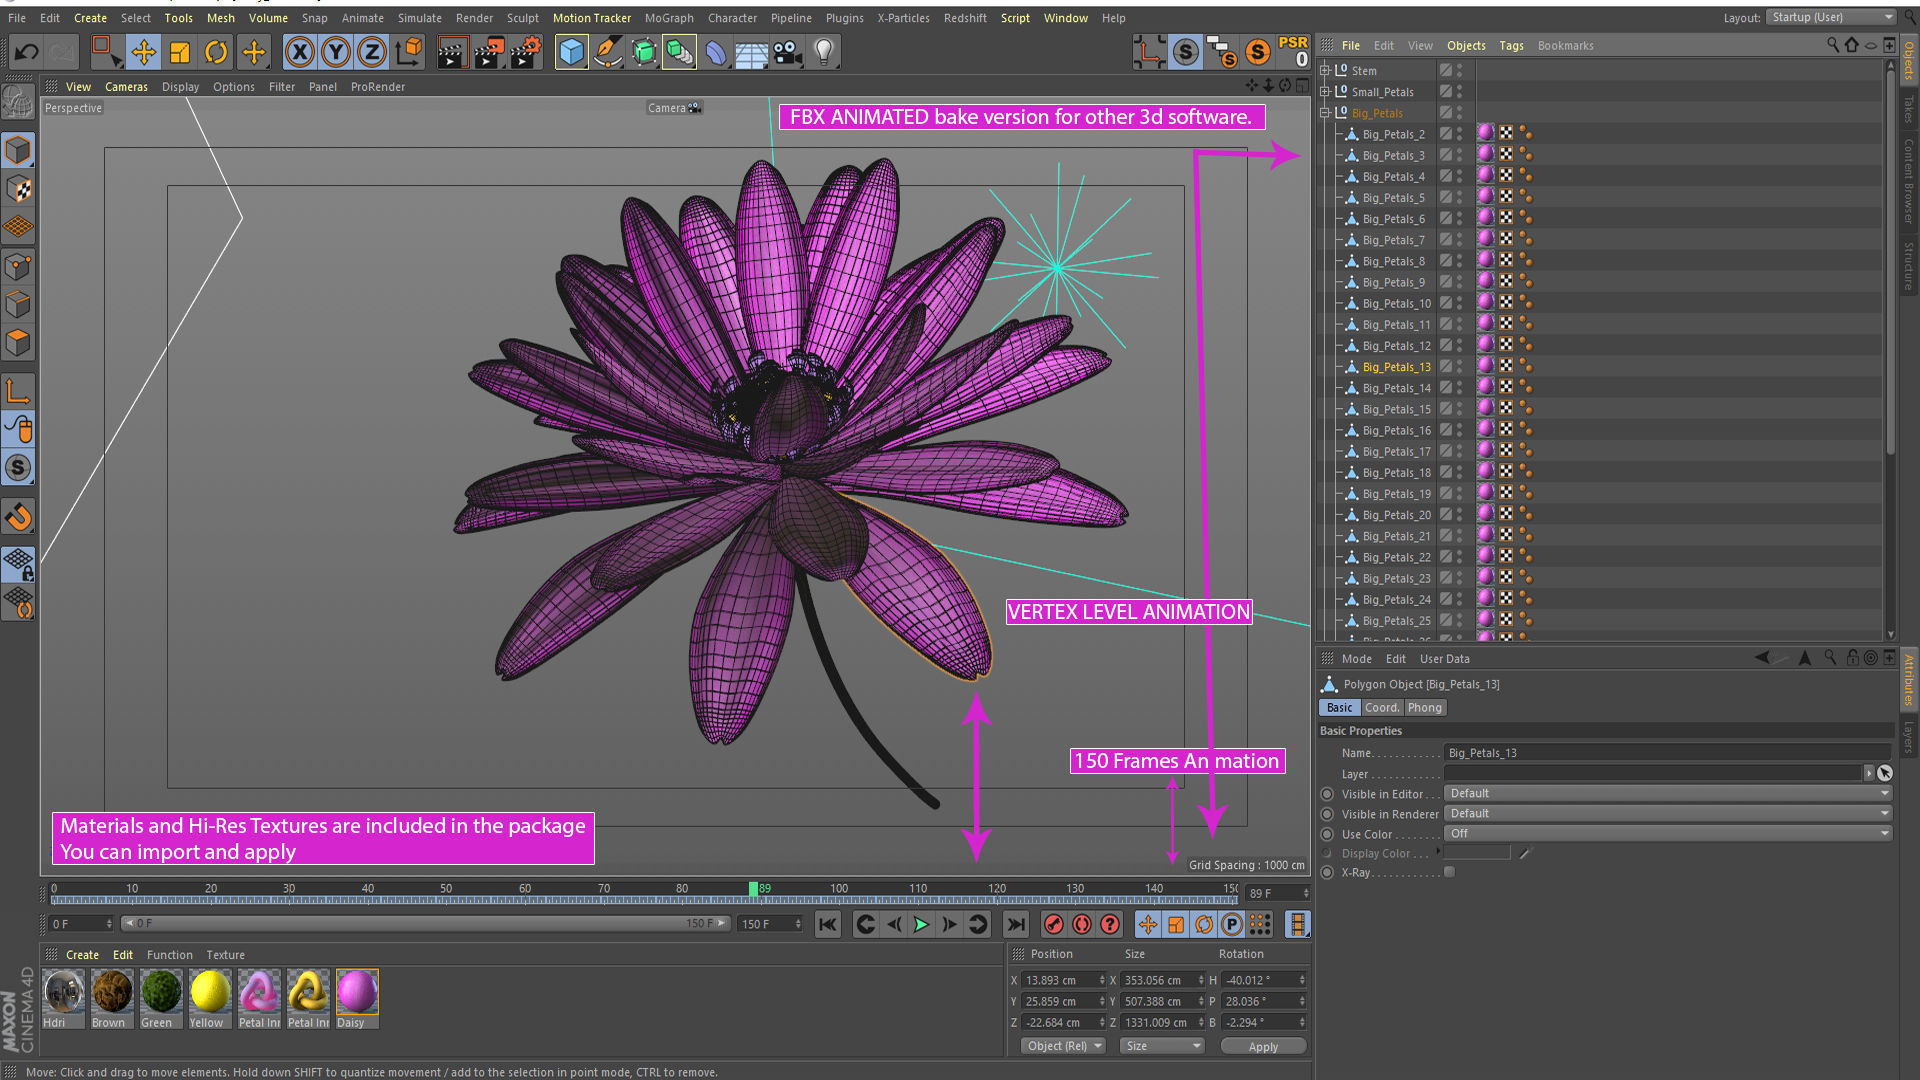Toggle Point Level Animation recording

coord(1260,924)
